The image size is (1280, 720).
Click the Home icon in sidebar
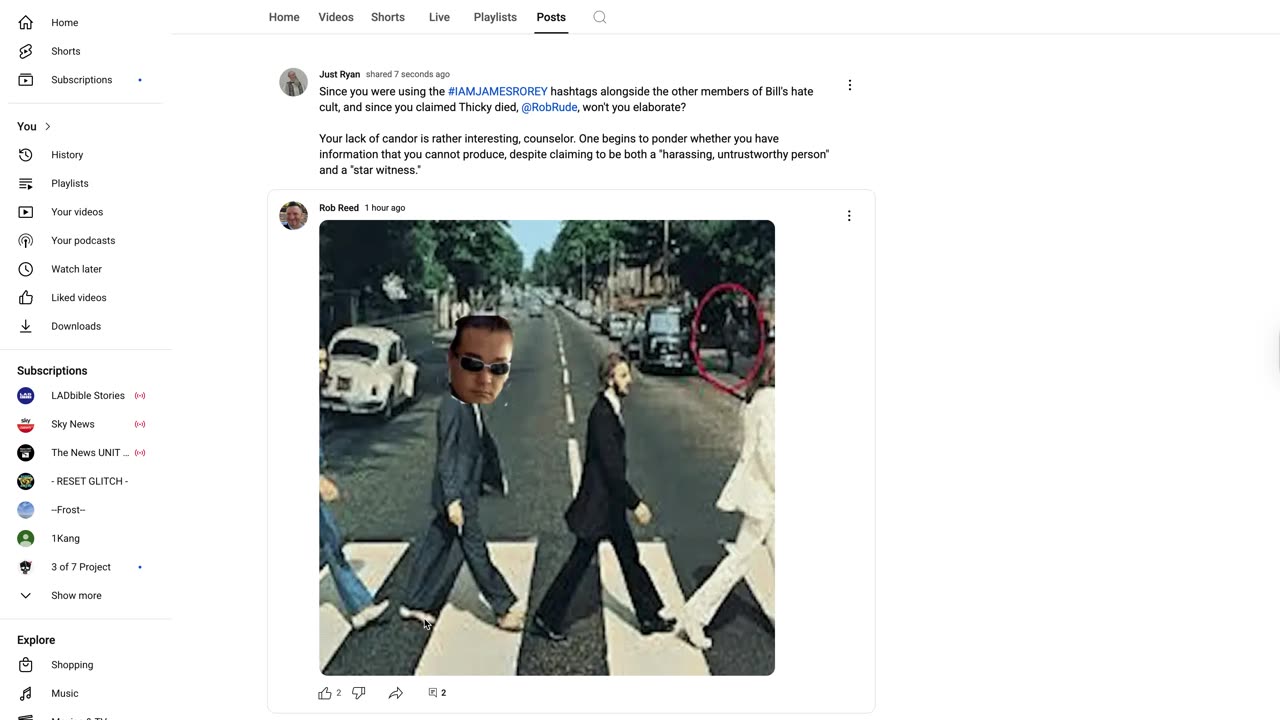(x=26, y=23)
